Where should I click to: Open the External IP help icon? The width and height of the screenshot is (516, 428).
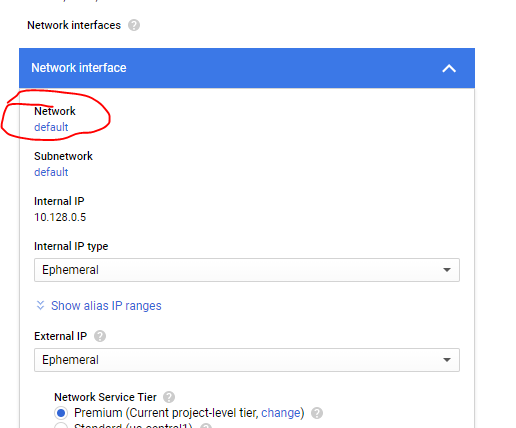pyautogui.click(x=100, y=336)
